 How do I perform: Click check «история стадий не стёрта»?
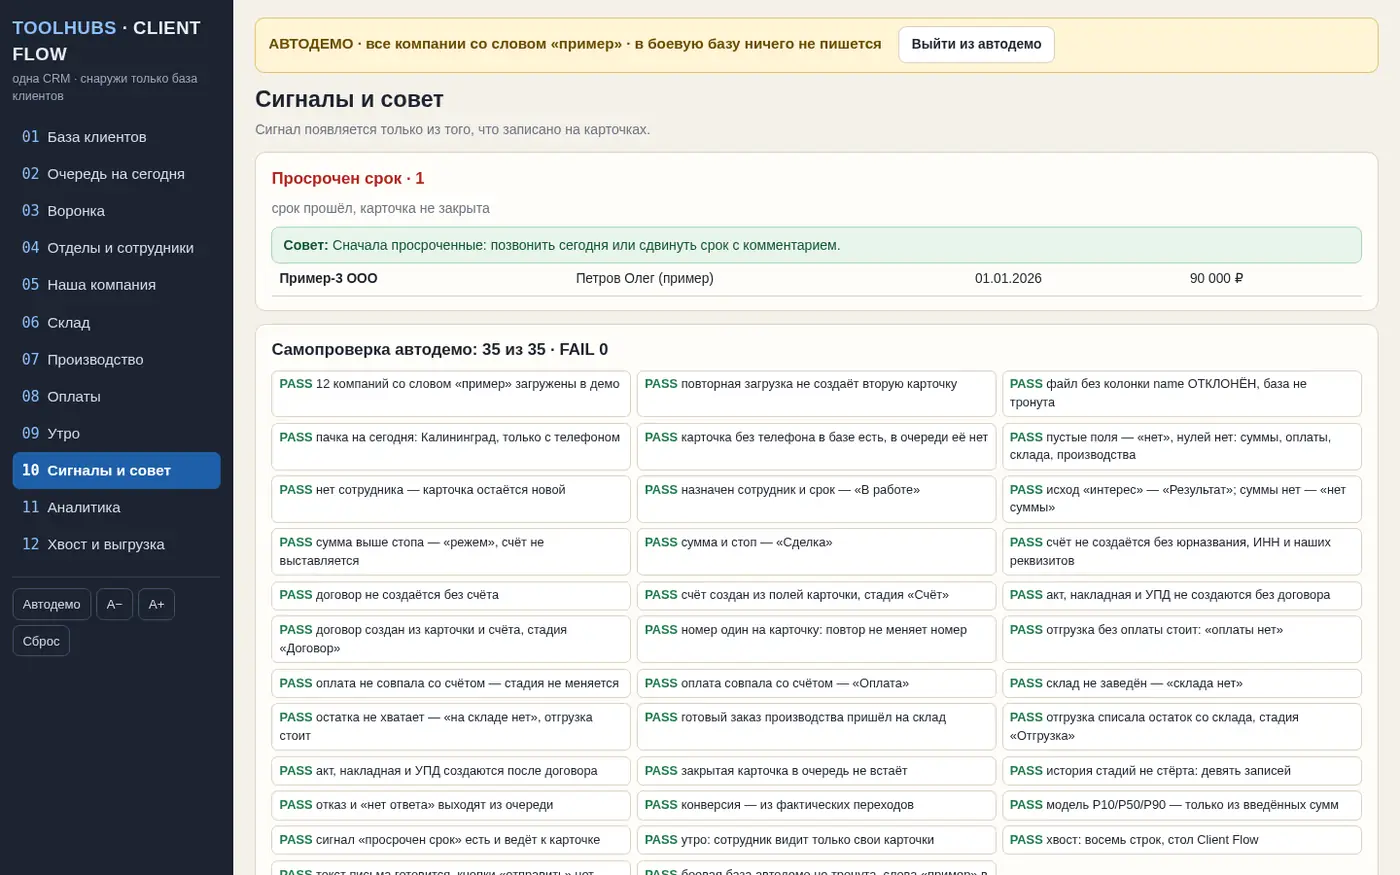point(1182,771)
